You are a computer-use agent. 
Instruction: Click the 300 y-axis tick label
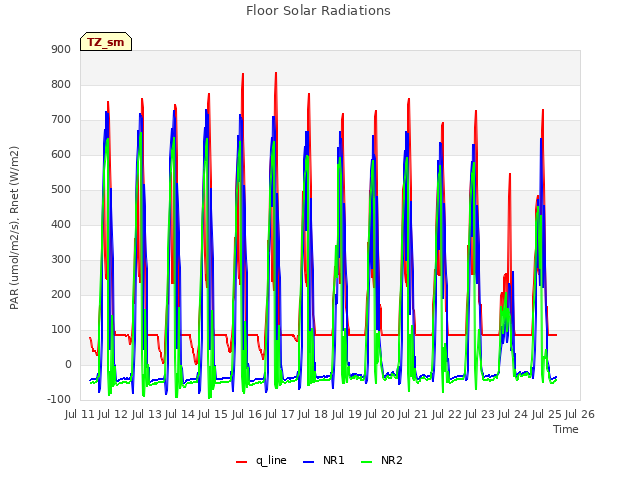coord(61,260)
